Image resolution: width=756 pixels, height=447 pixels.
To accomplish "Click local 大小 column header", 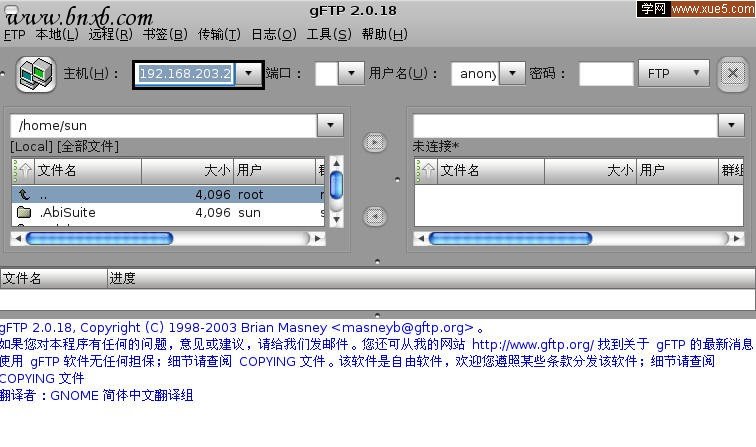I will click(x=188, y=170).
